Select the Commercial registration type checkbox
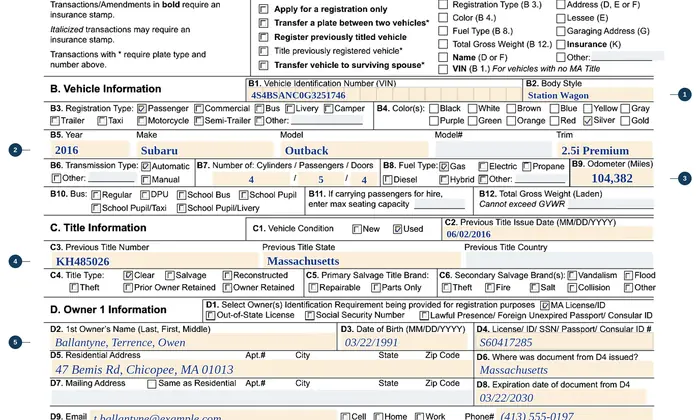 click(x=199, y=108)
